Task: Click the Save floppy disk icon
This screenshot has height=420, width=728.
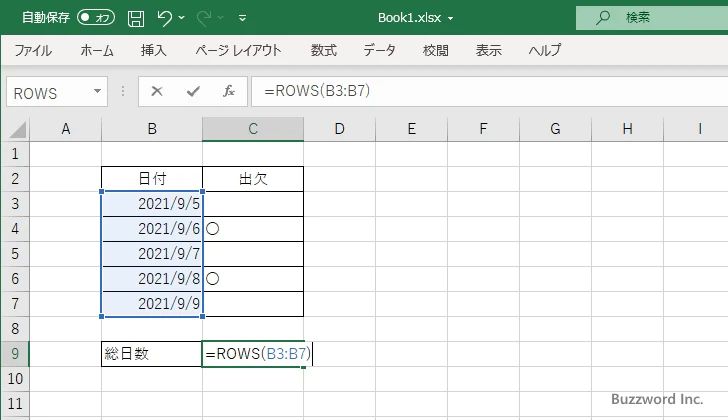Action: coord(136,18)
